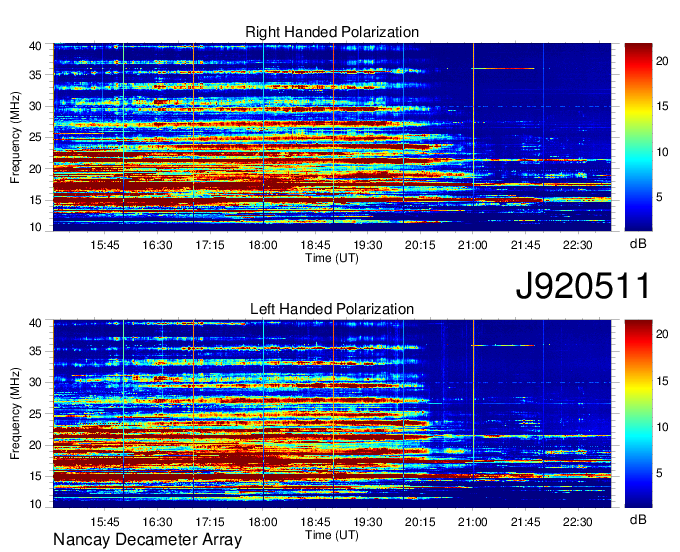
Task: Click the 30 MHz tick label on top plot
Action: click(x=36, y=107)
